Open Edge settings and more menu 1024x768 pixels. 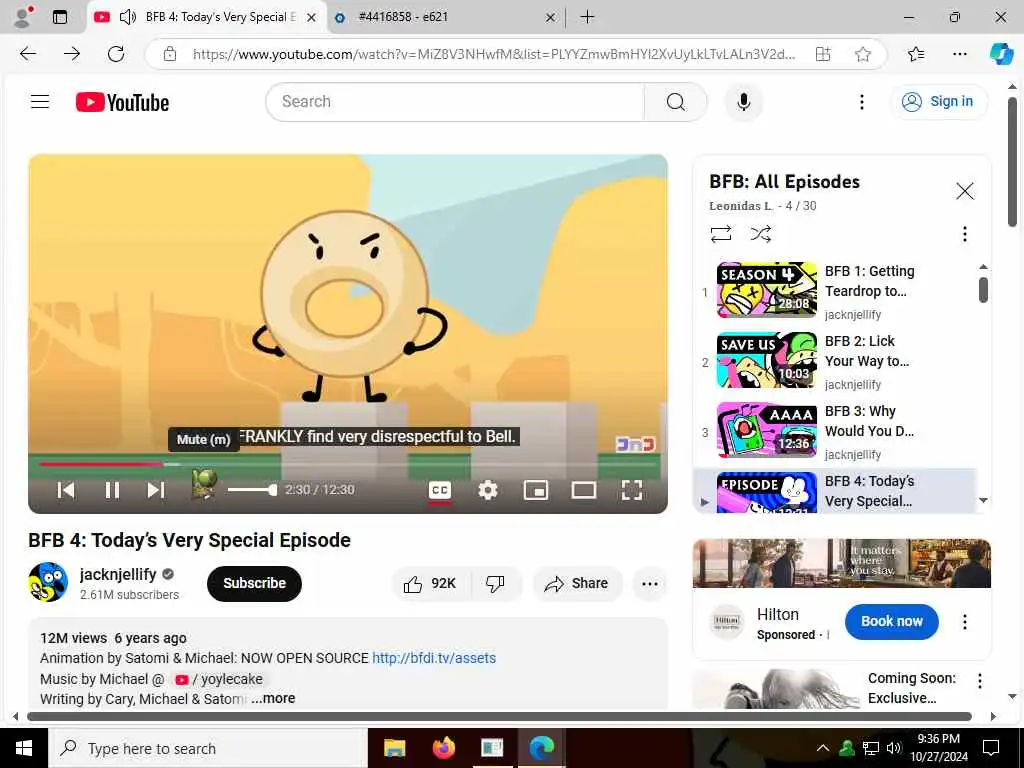coord(959,54)
